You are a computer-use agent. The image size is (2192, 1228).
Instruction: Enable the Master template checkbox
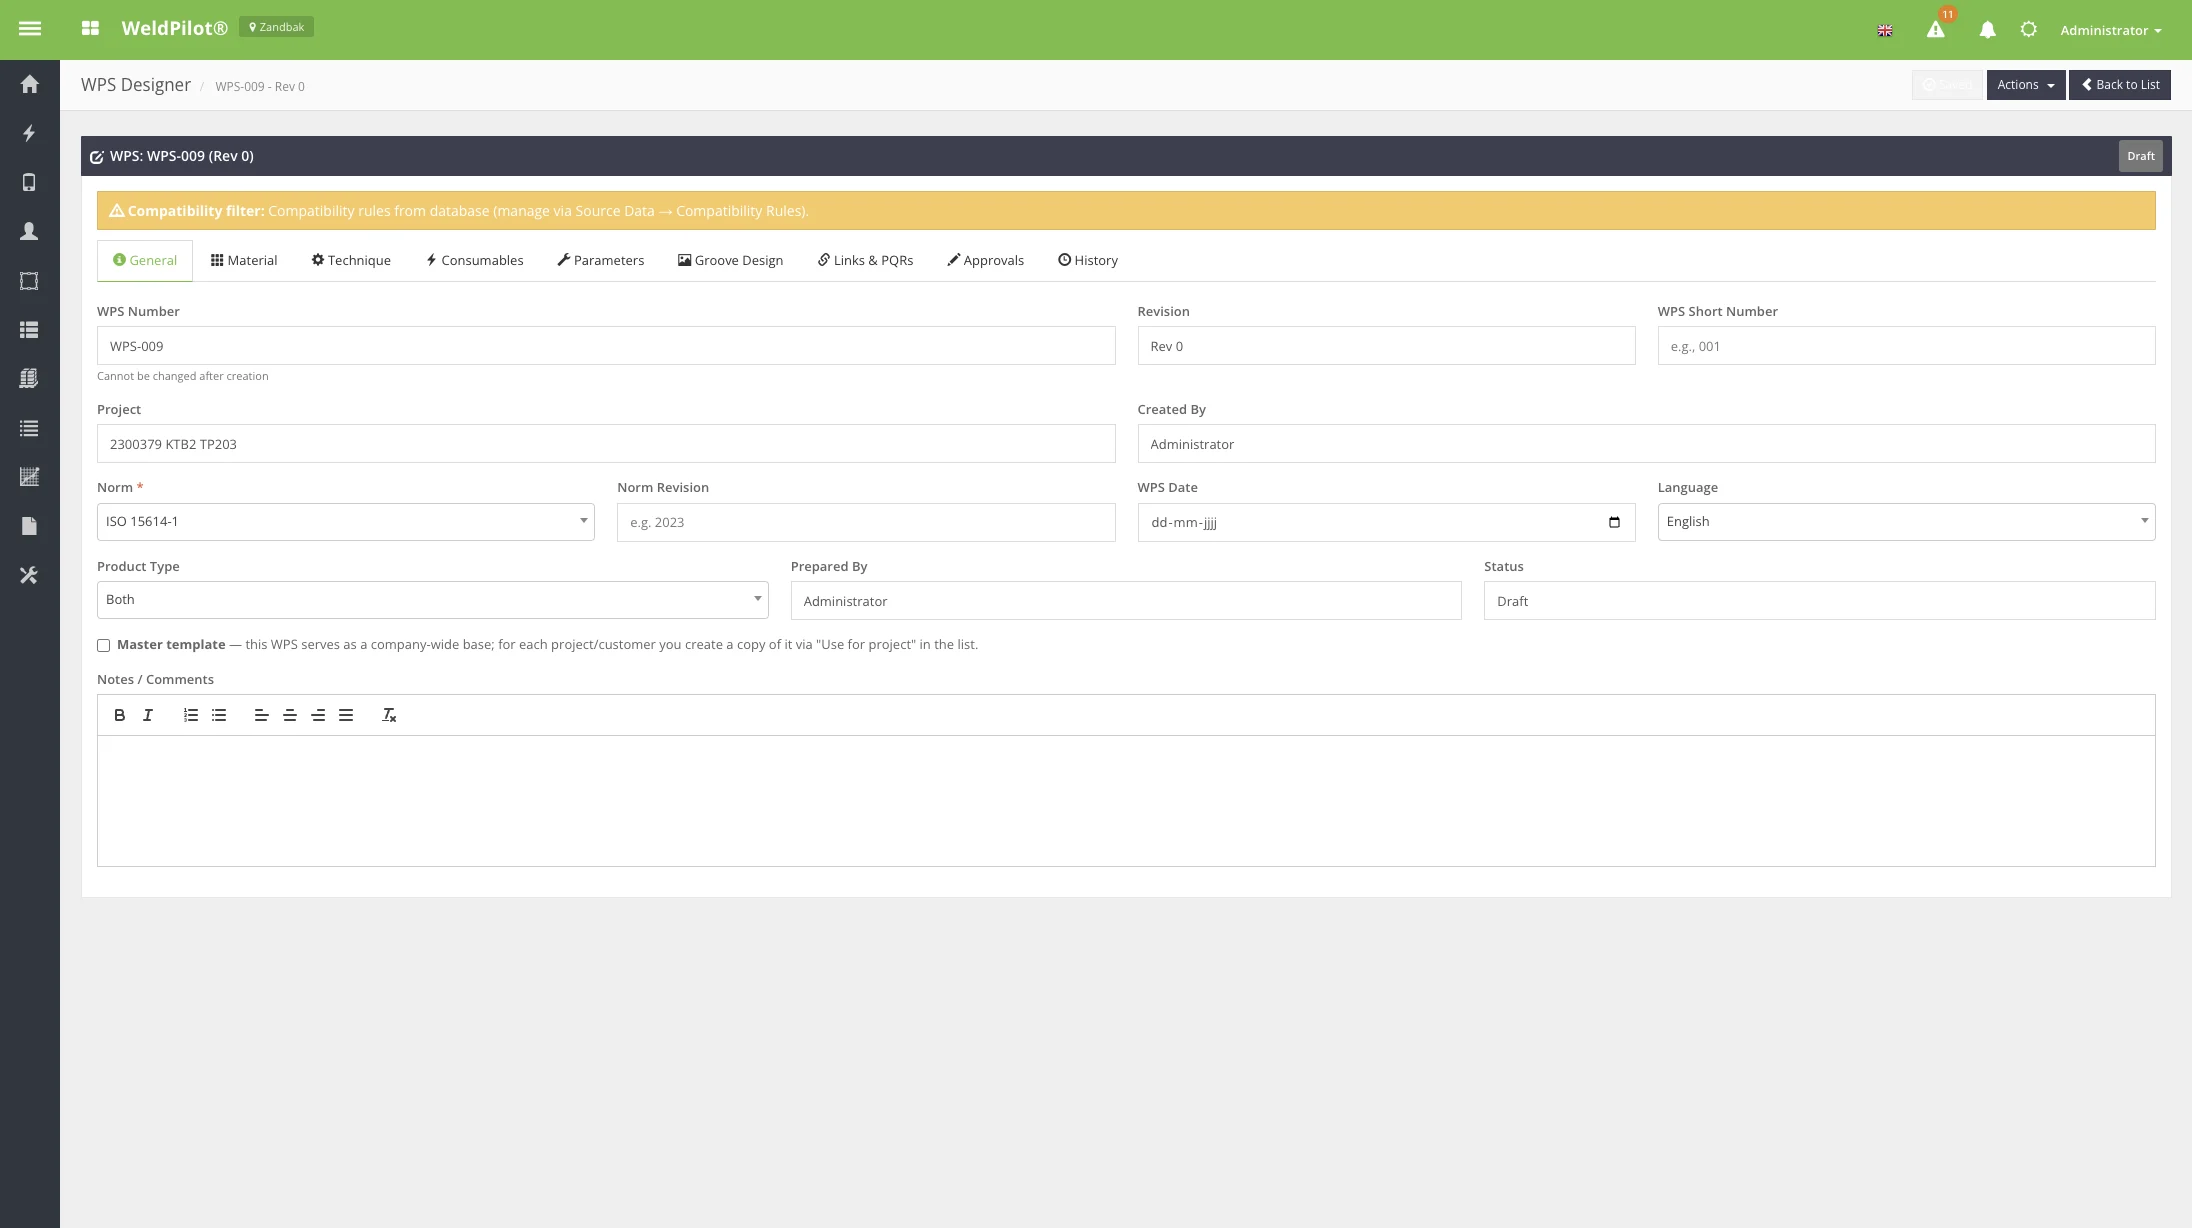click(x=103, y=646)
